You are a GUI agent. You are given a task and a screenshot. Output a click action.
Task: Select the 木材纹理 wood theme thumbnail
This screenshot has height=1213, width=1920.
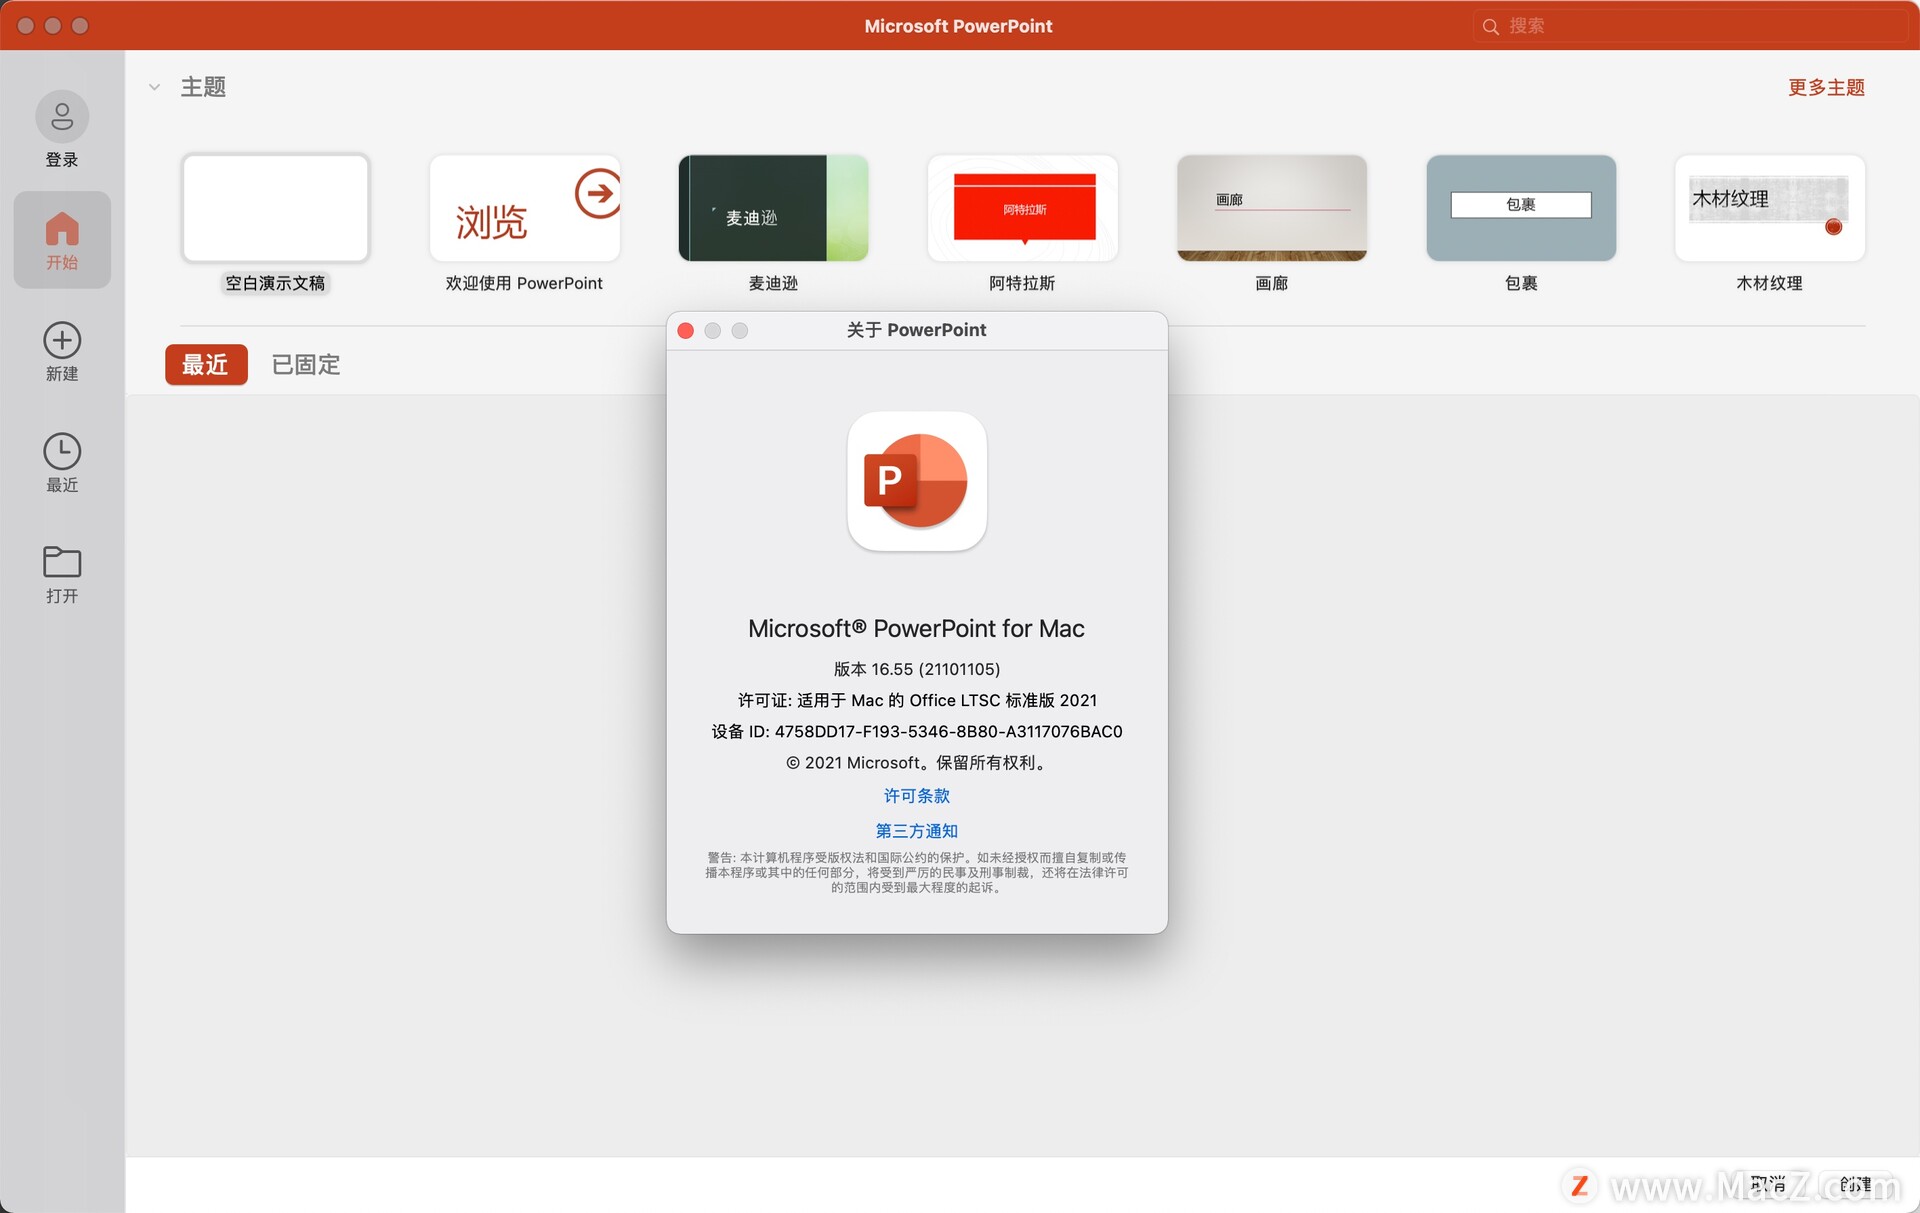pyautogui.click(x=1770, y=208)
